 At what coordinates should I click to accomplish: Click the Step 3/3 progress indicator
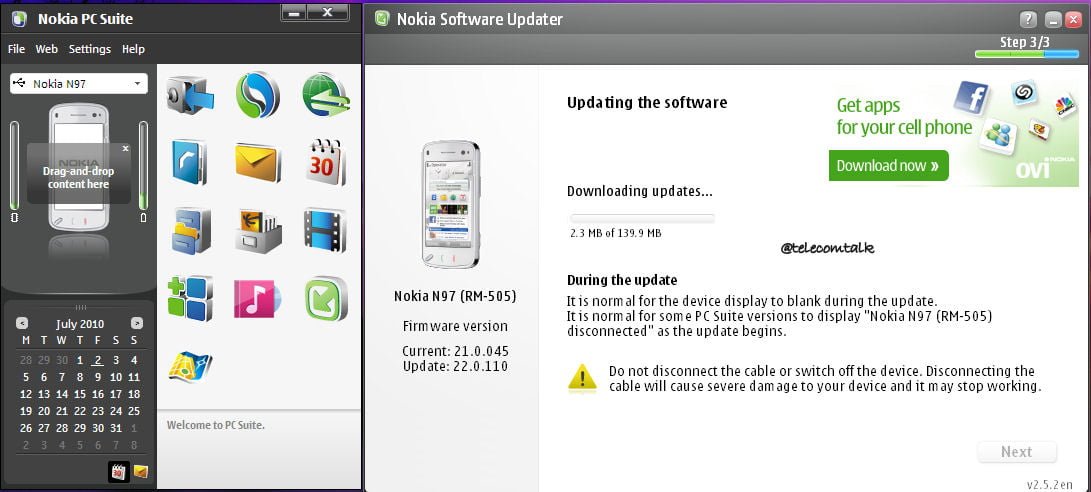pos(1026,54)
